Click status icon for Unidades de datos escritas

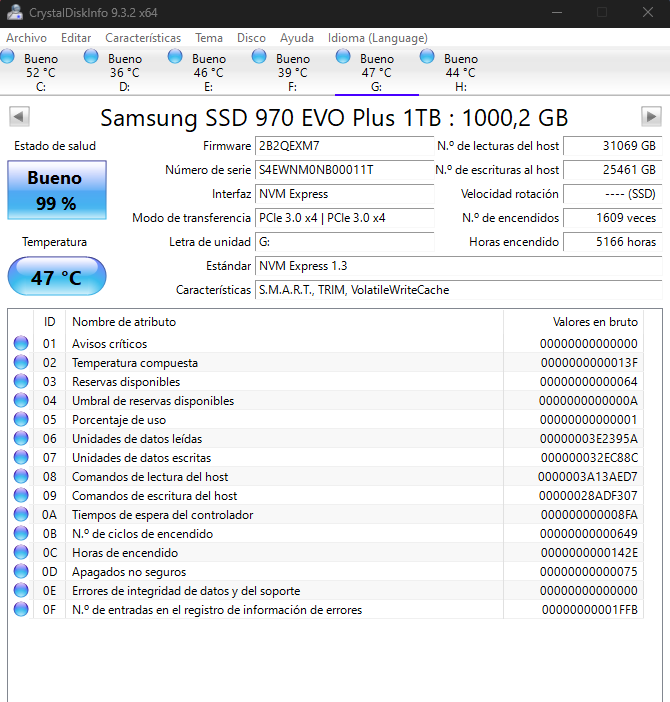click(x=21, y=458)
